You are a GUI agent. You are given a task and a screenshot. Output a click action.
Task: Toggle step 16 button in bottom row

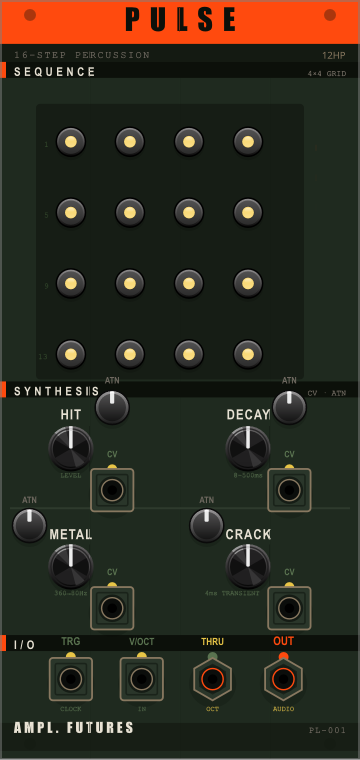(248, 354)
